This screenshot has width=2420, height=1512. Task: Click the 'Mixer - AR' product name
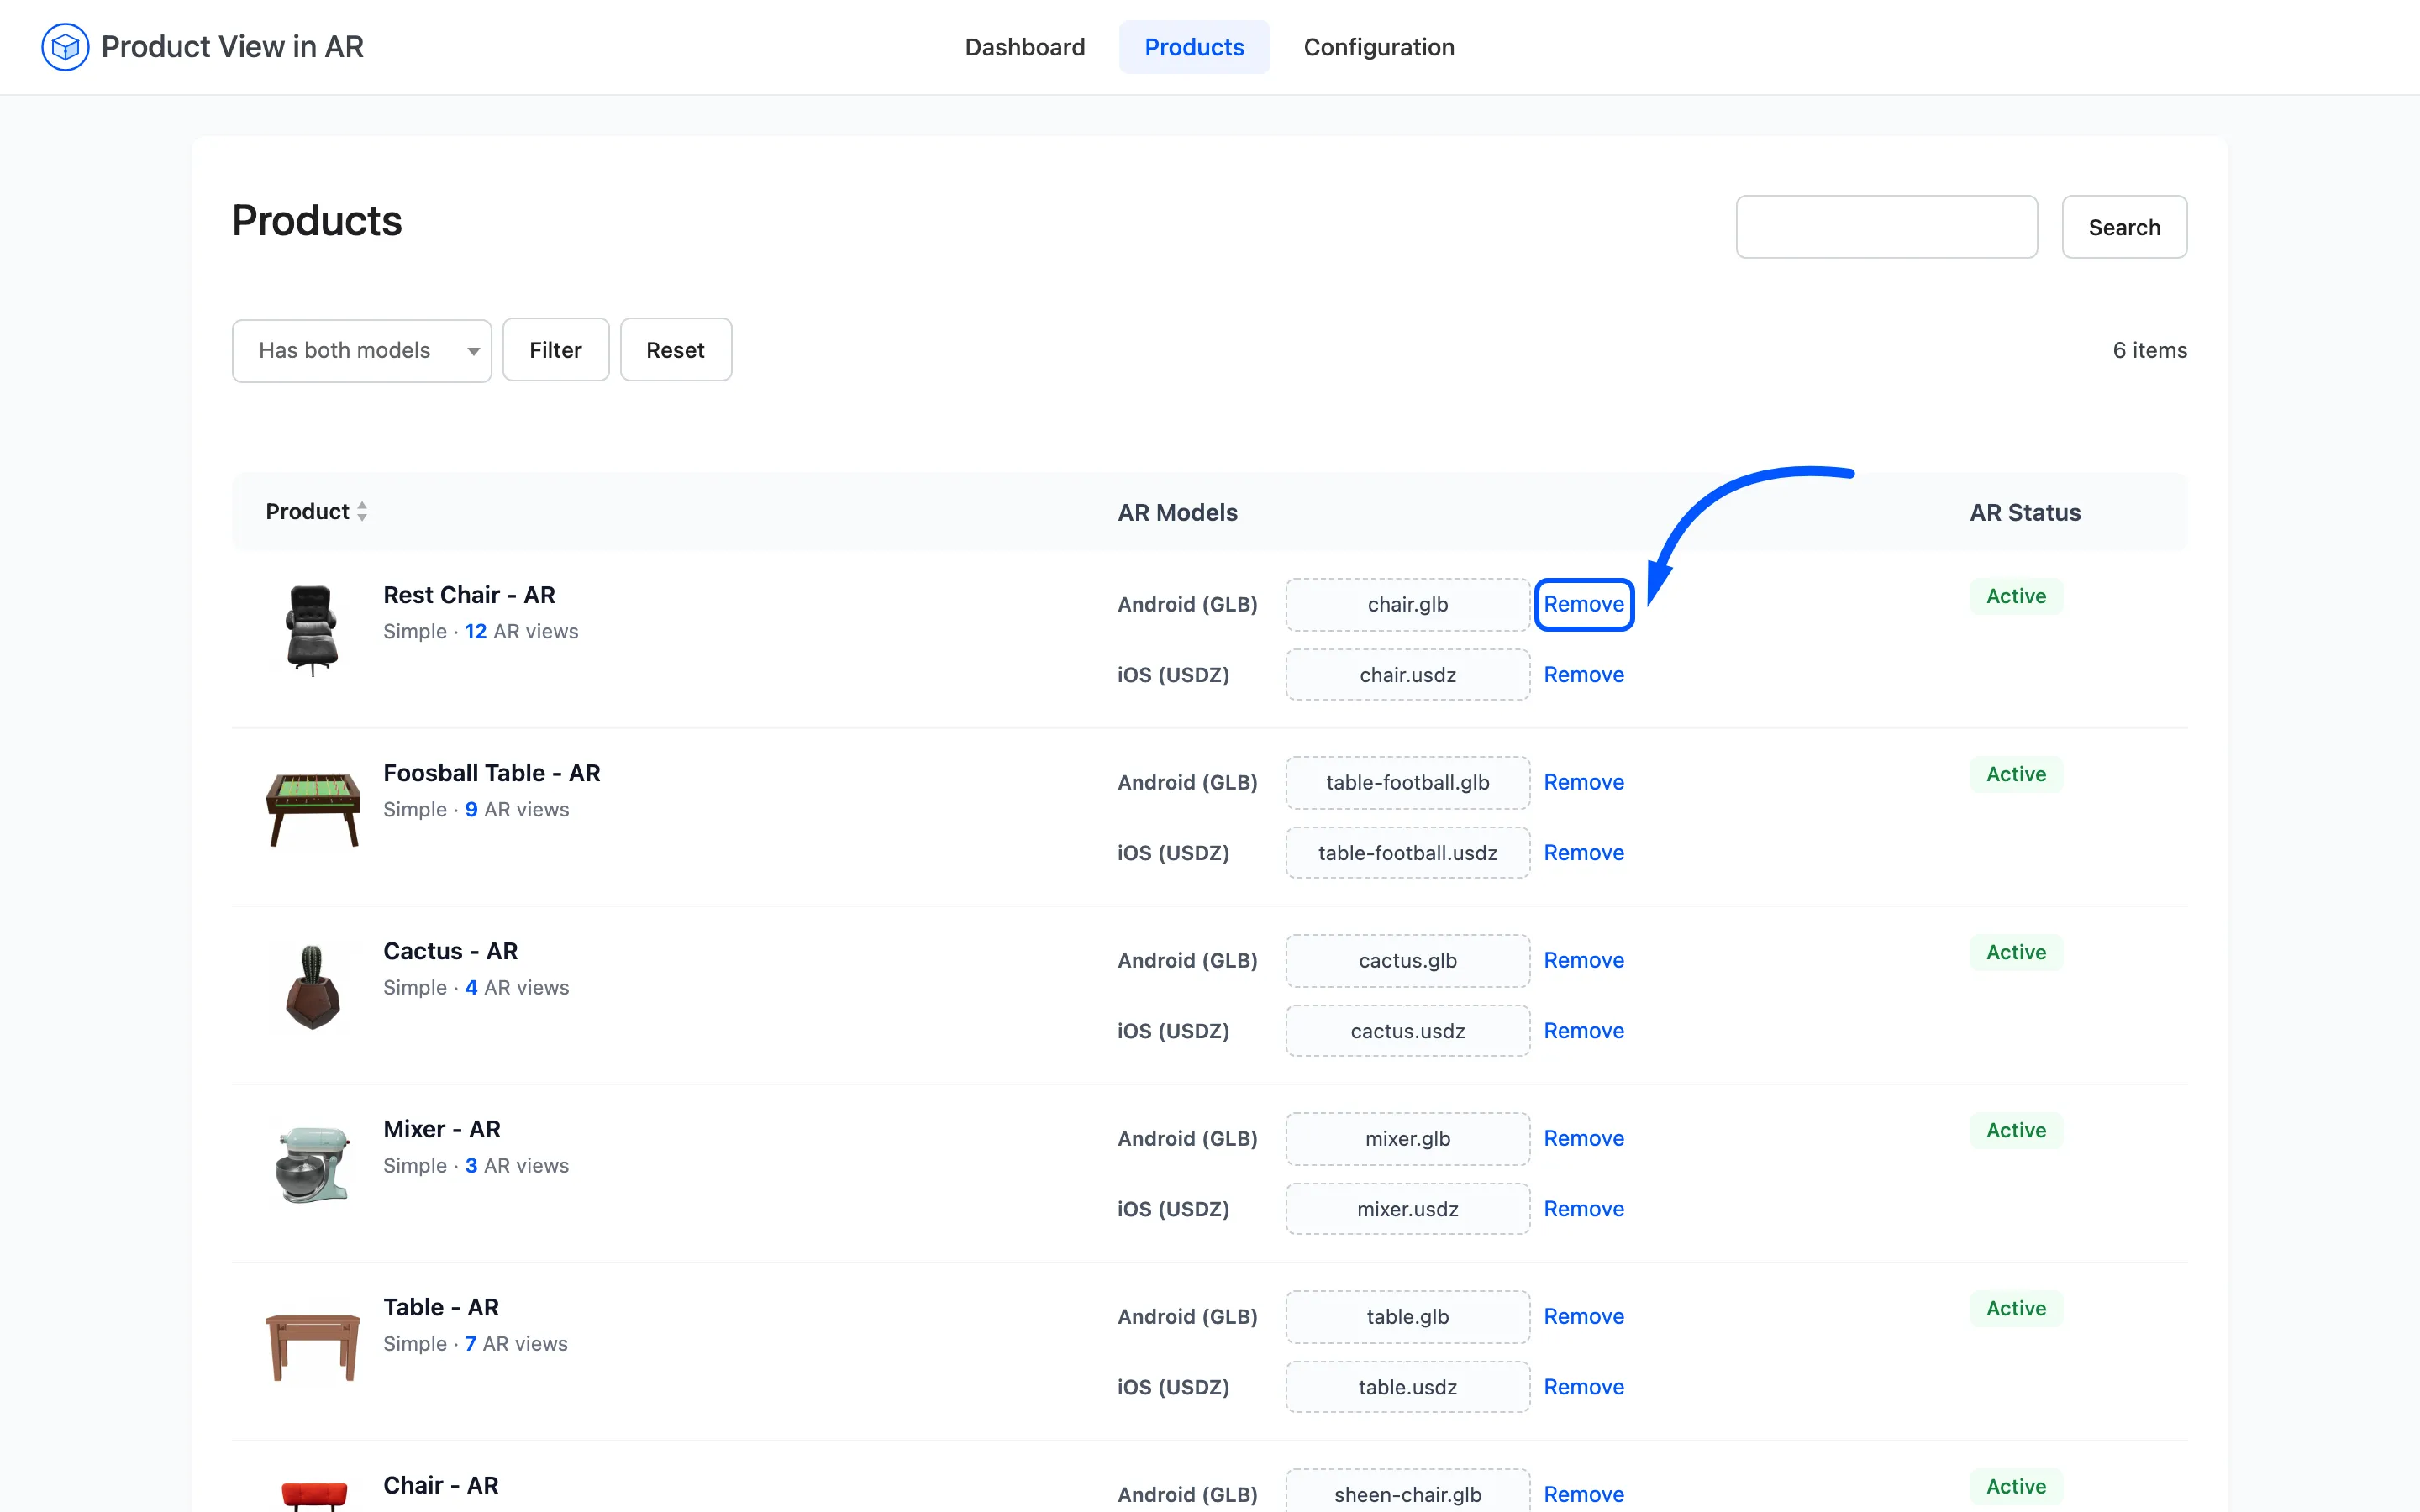[442, 1129]
